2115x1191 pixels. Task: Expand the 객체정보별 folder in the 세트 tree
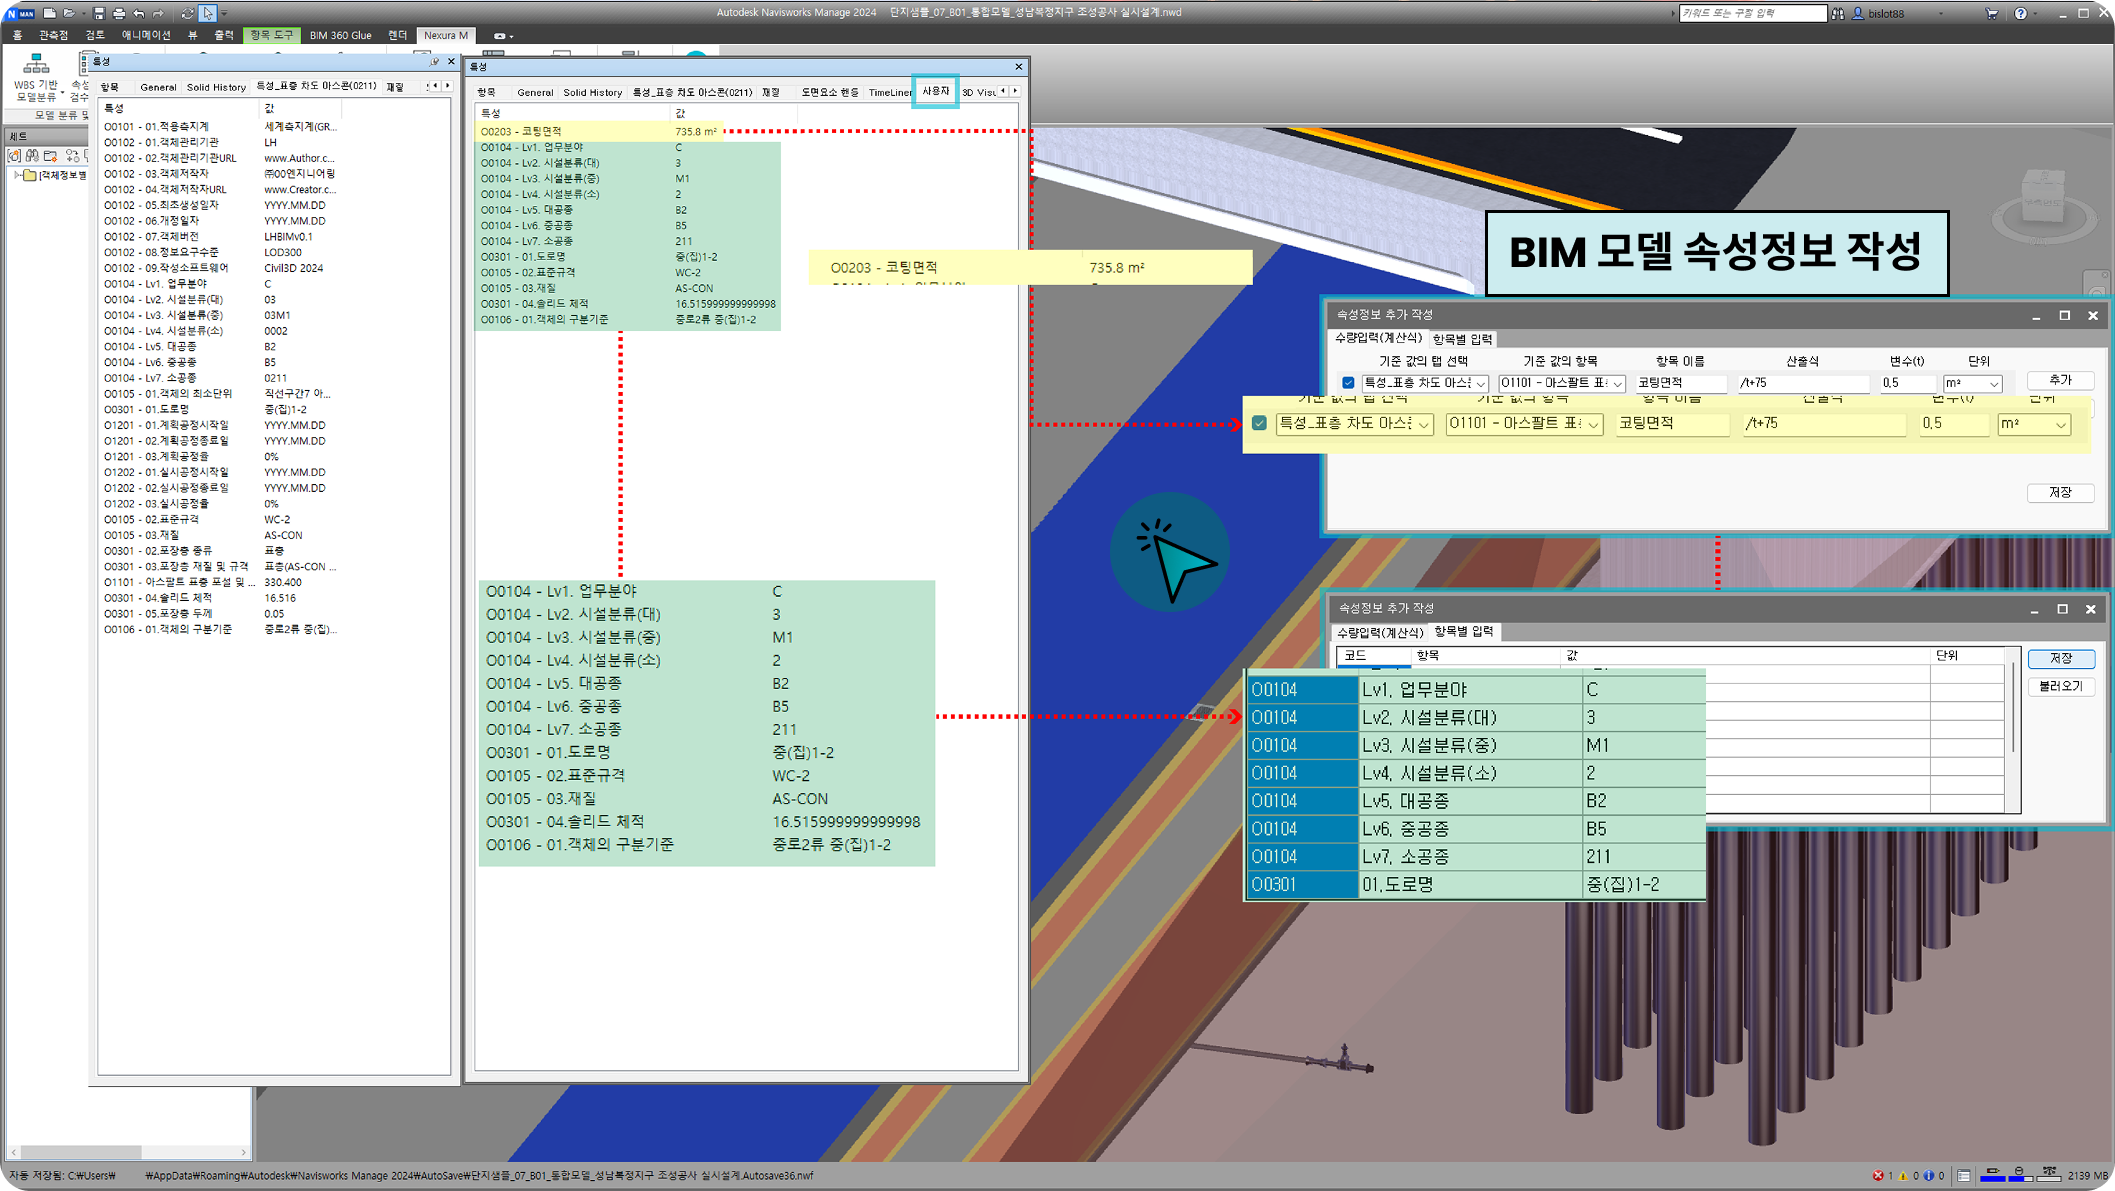16,175
